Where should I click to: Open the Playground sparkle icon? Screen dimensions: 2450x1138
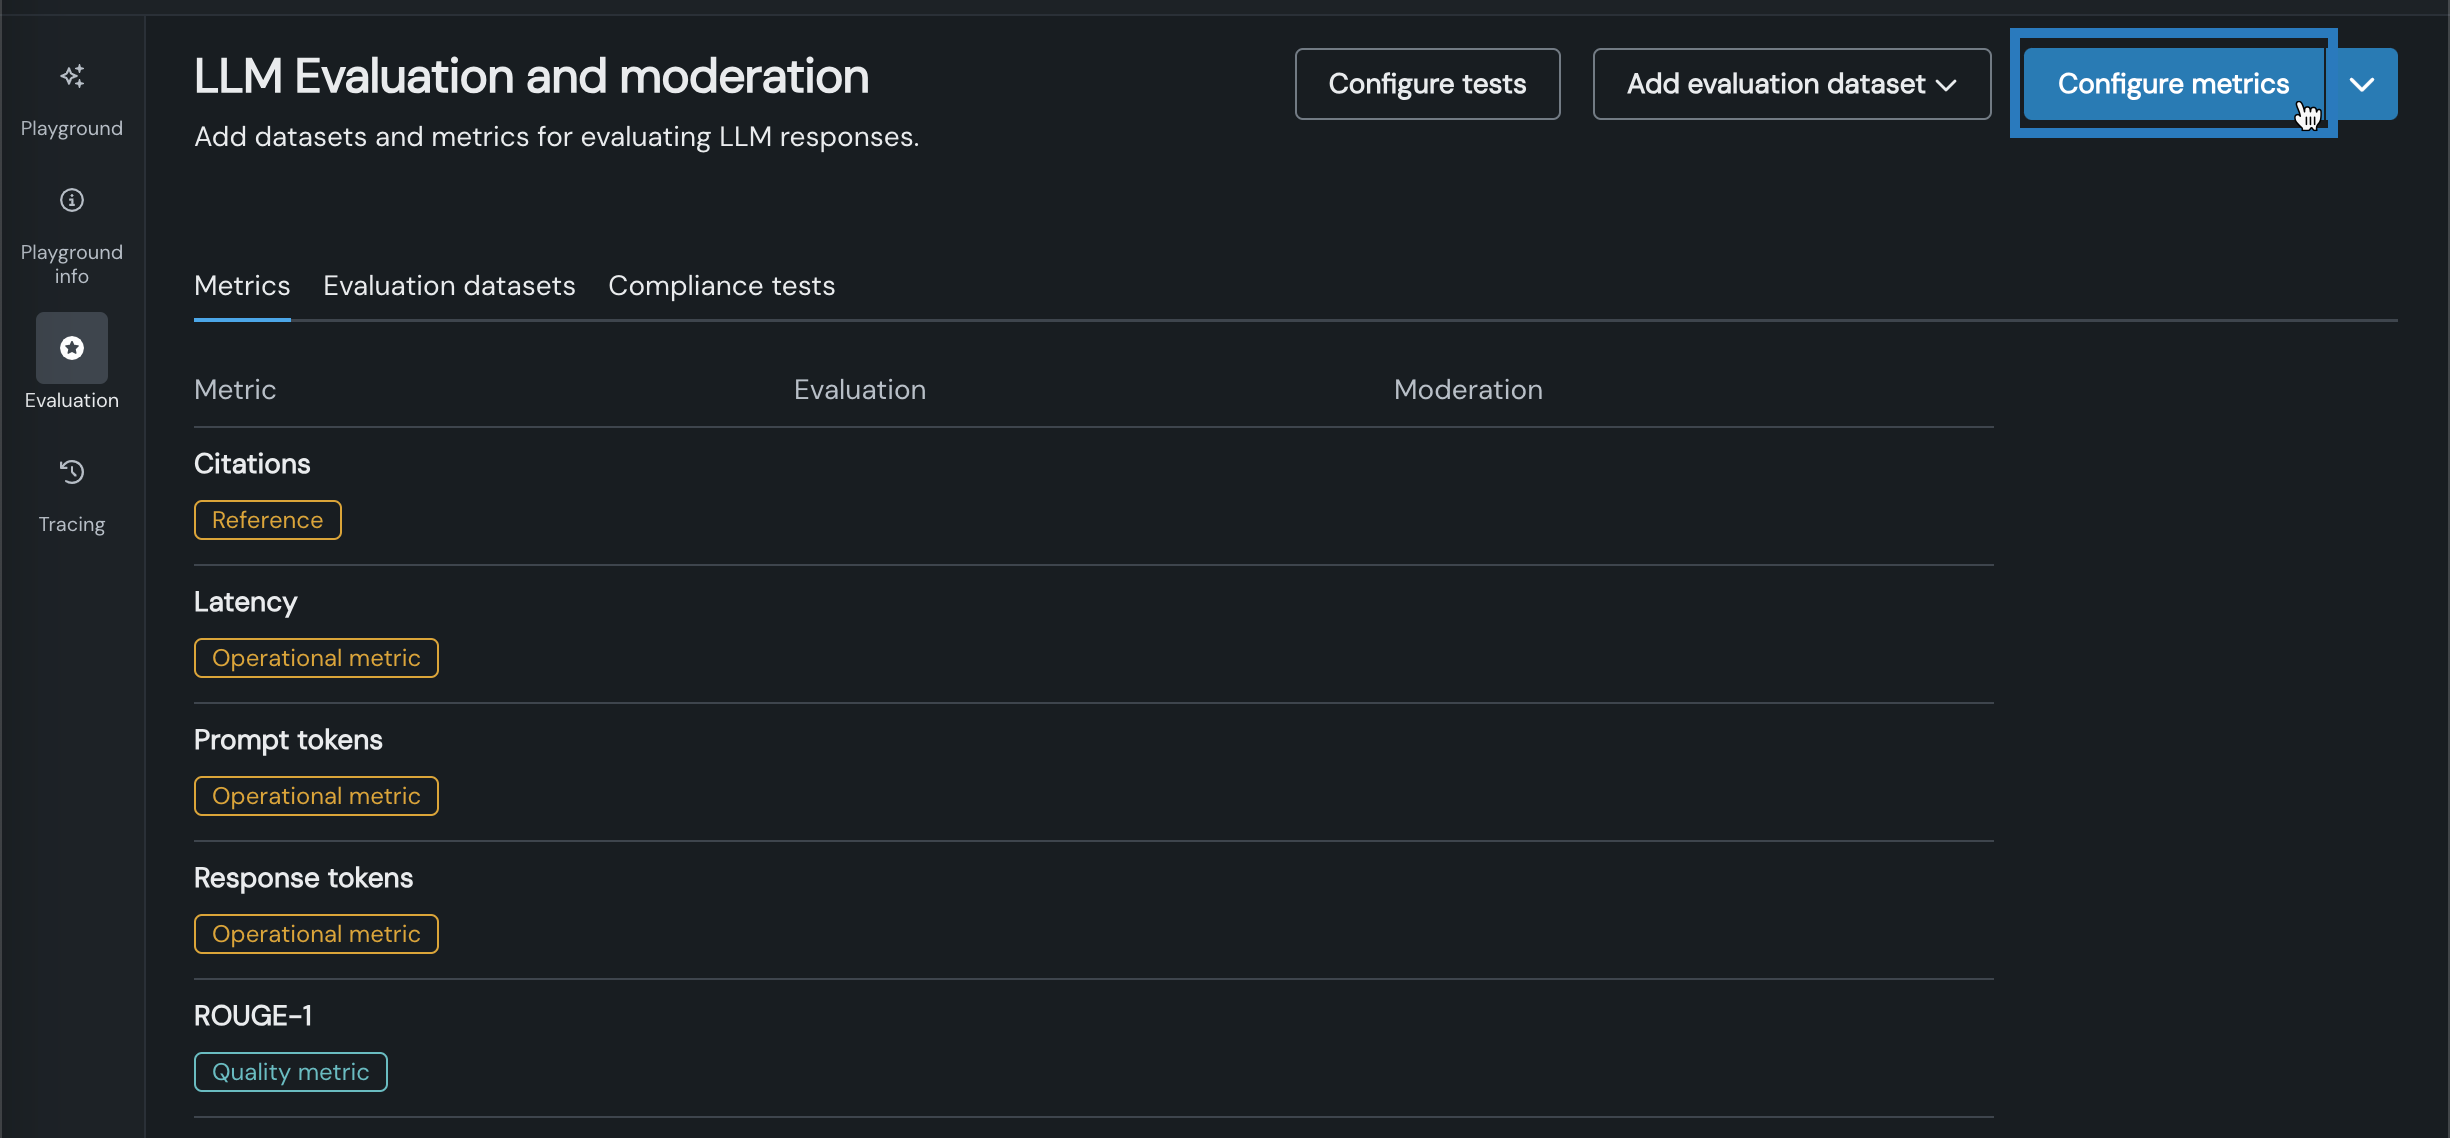(72, 77)
